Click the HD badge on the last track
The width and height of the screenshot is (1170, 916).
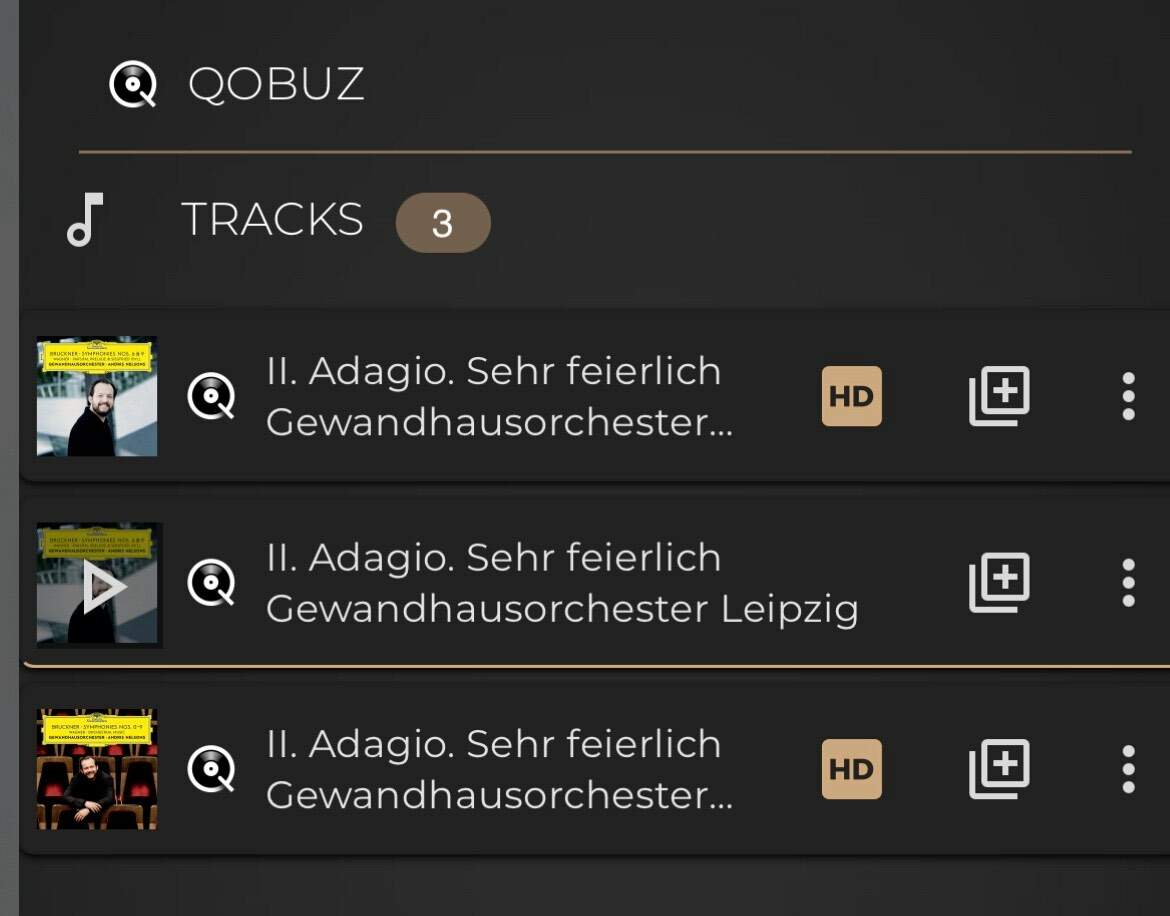click(x=851, y=769)
